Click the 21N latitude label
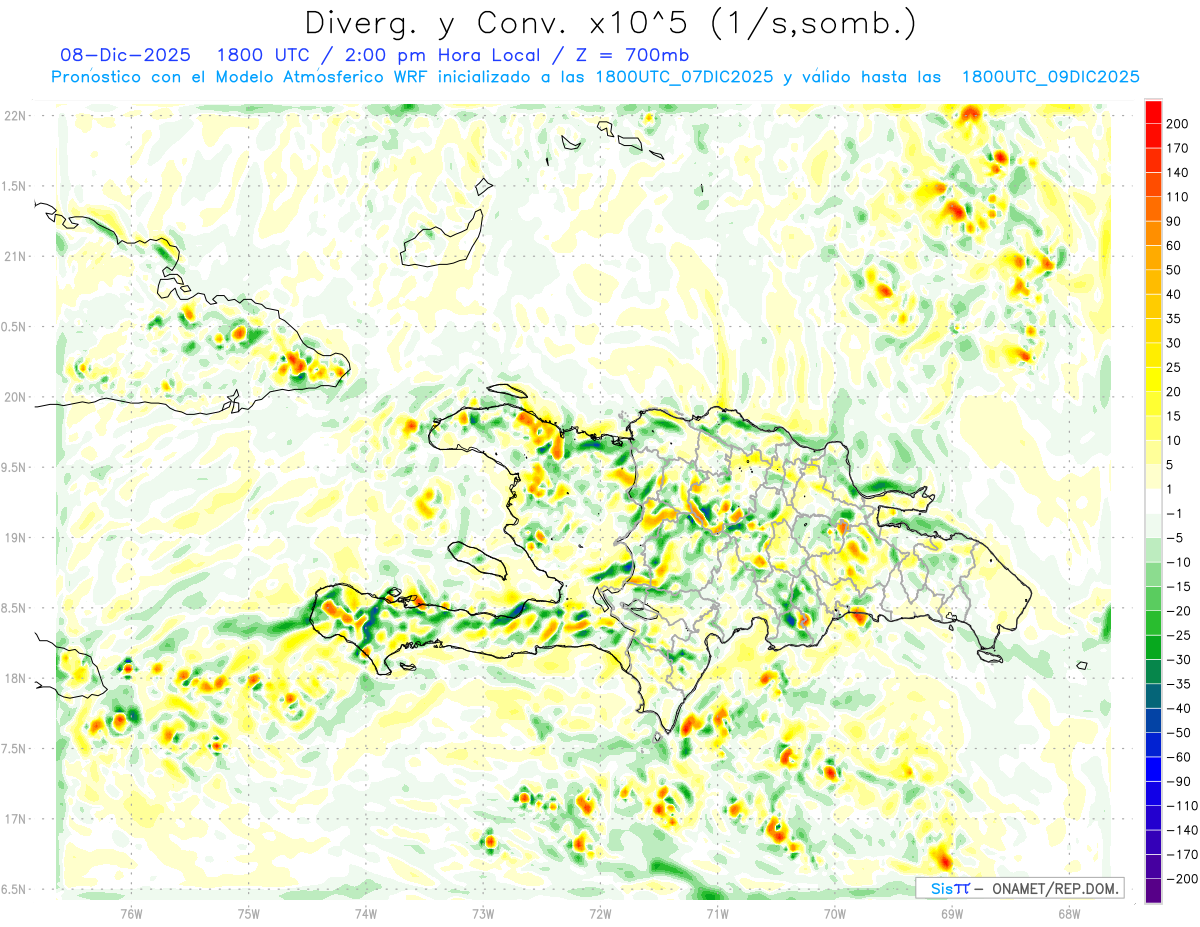This screenshot has height=927, width=1200. coord(14,256)
